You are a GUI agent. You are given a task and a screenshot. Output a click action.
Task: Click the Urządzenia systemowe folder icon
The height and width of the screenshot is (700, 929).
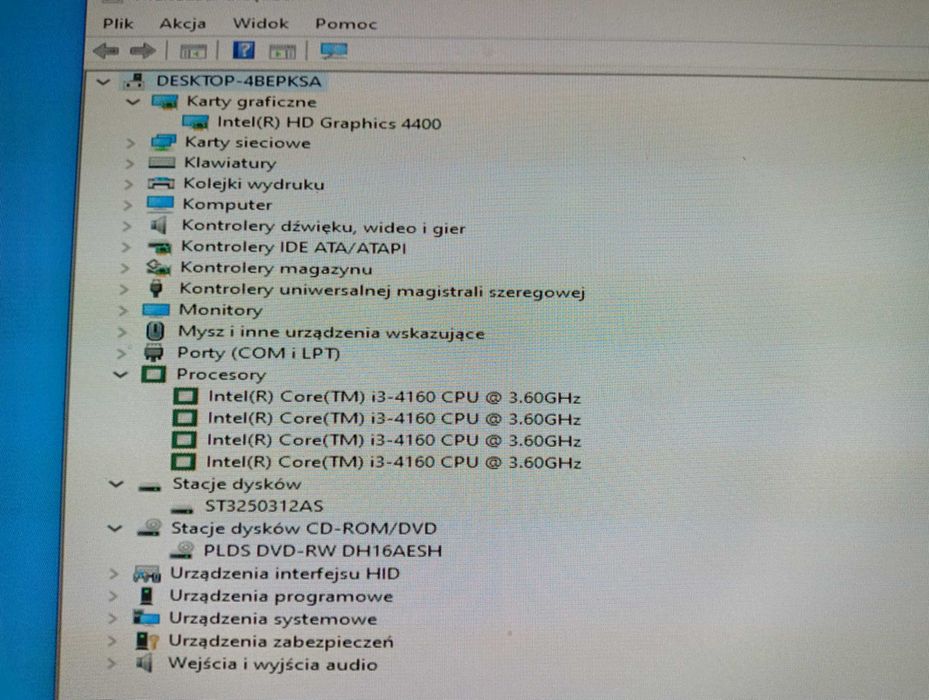(146, 618)
